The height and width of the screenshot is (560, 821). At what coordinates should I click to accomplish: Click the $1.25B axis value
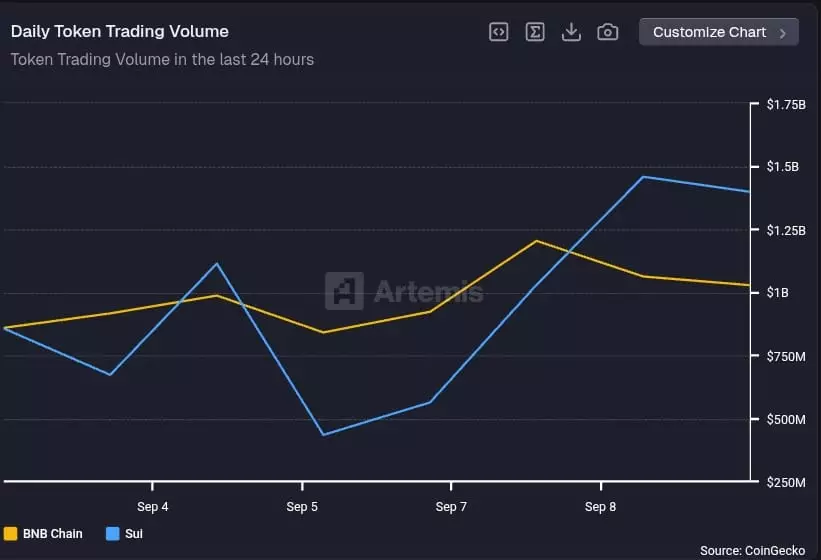point(786,230)
